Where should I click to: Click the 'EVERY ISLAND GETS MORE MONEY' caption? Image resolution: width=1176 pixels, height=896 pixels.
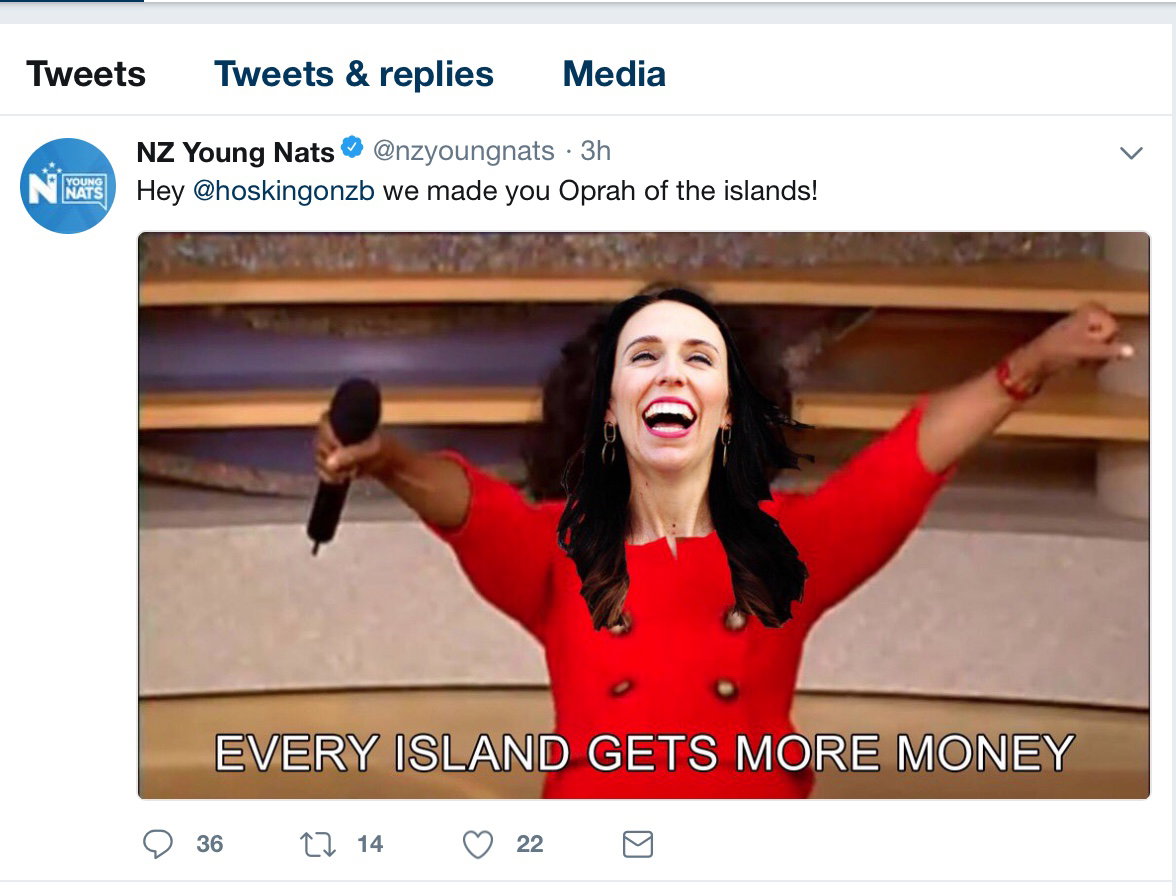tap(644, 753)
